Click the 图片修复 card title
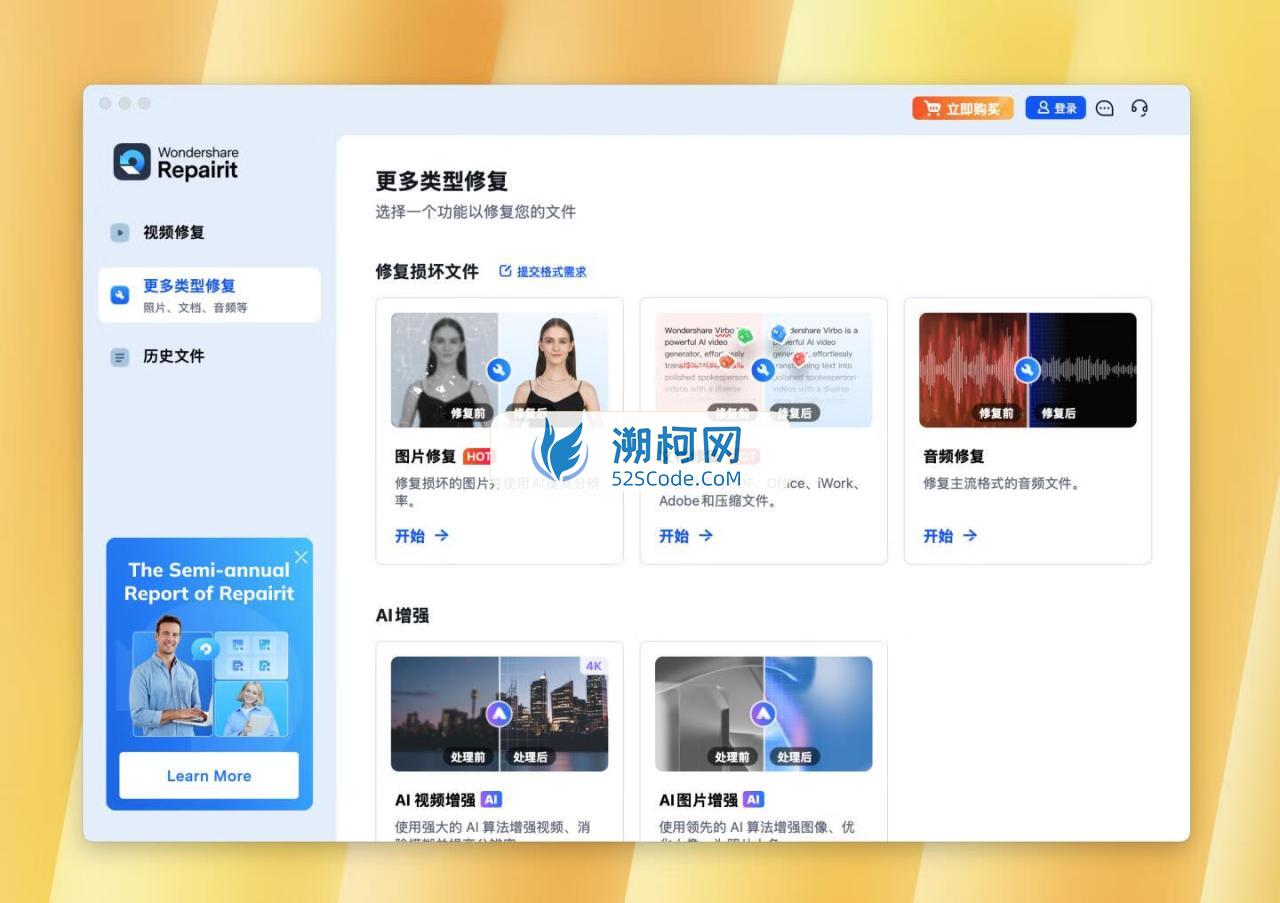 click(x=425, y=456)
